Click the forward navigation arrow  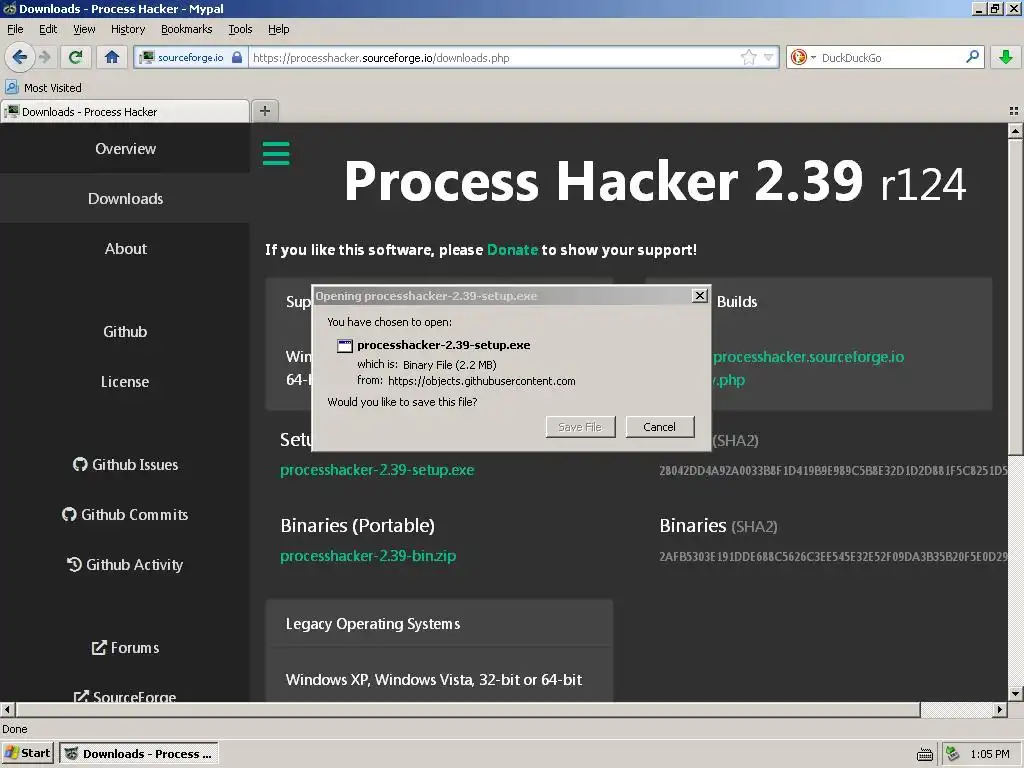click(45, 57)
